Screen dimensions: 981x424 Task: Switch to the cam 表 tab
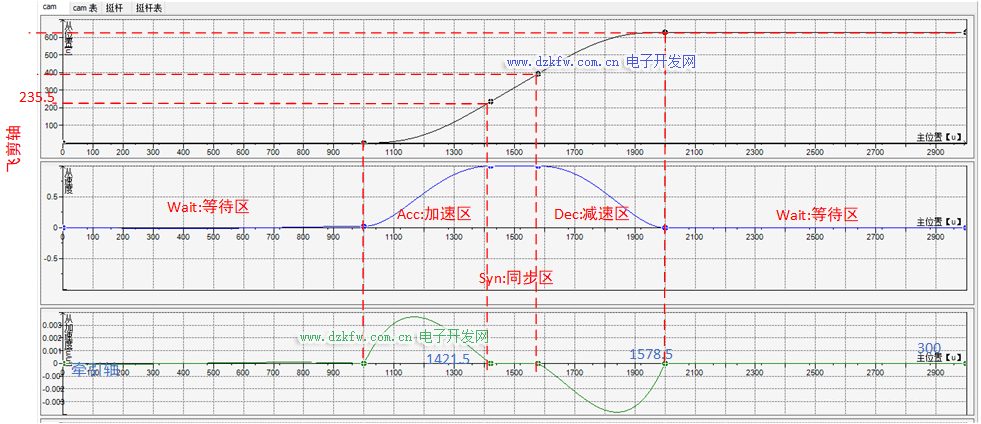click(x=85, y=7)
